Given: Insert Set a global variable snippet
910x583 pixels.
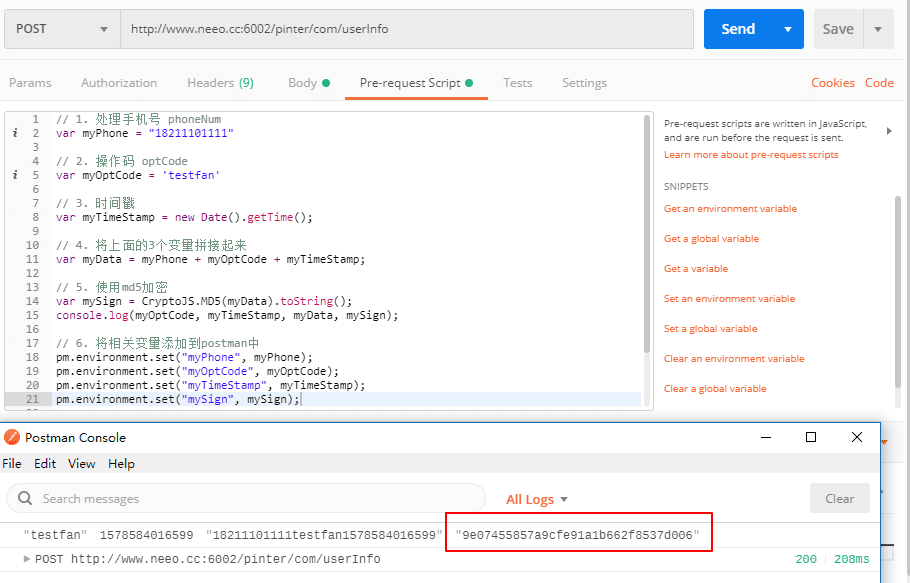Looking at the screenshot, I should pyautogui.click(x=710, y=329).
